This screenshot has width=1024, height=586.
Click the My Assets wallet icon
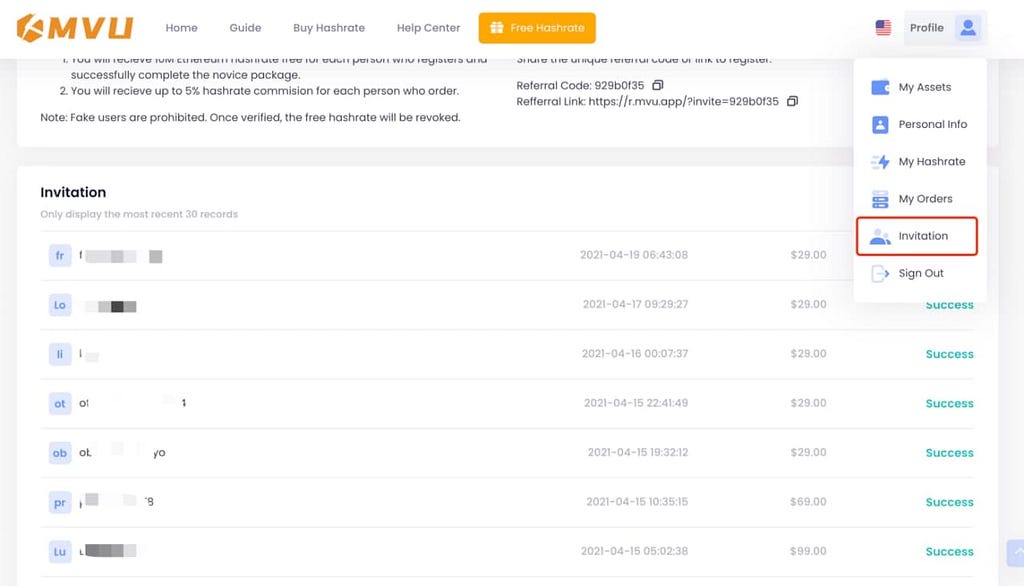click(x=880, y=87)
